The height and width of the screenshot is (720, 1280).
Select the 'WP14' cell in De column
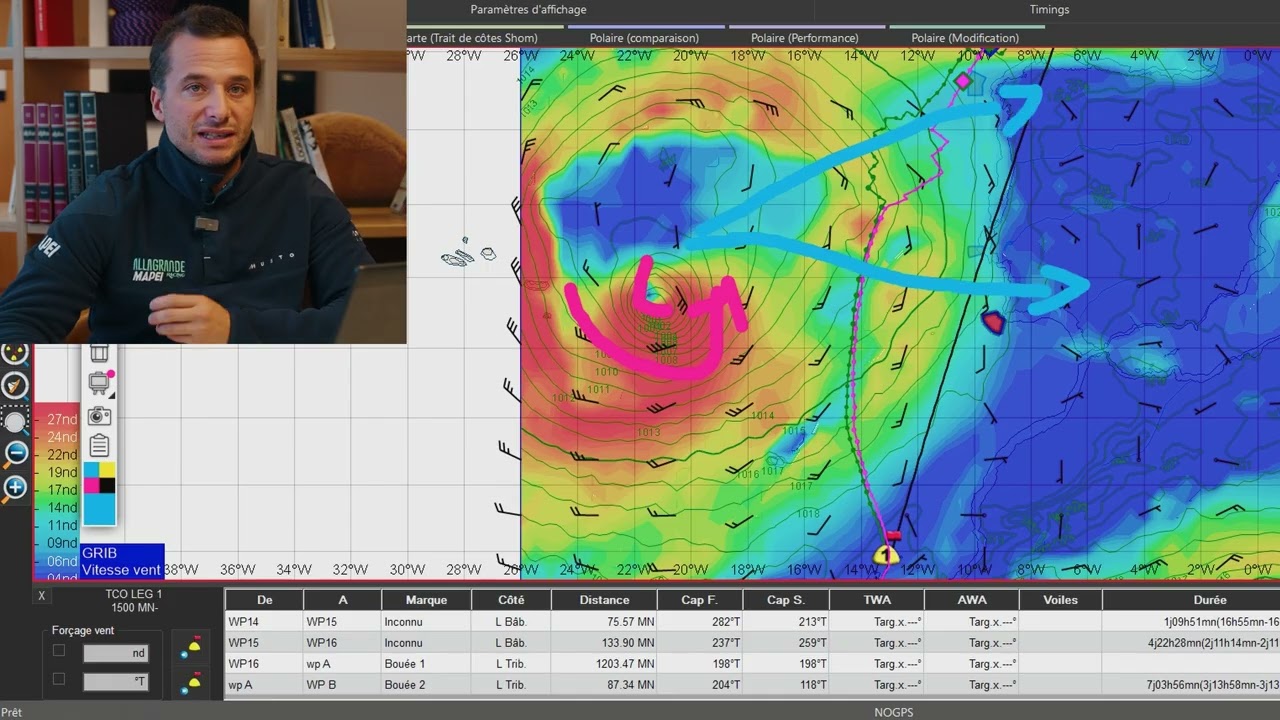coord(265,621)
